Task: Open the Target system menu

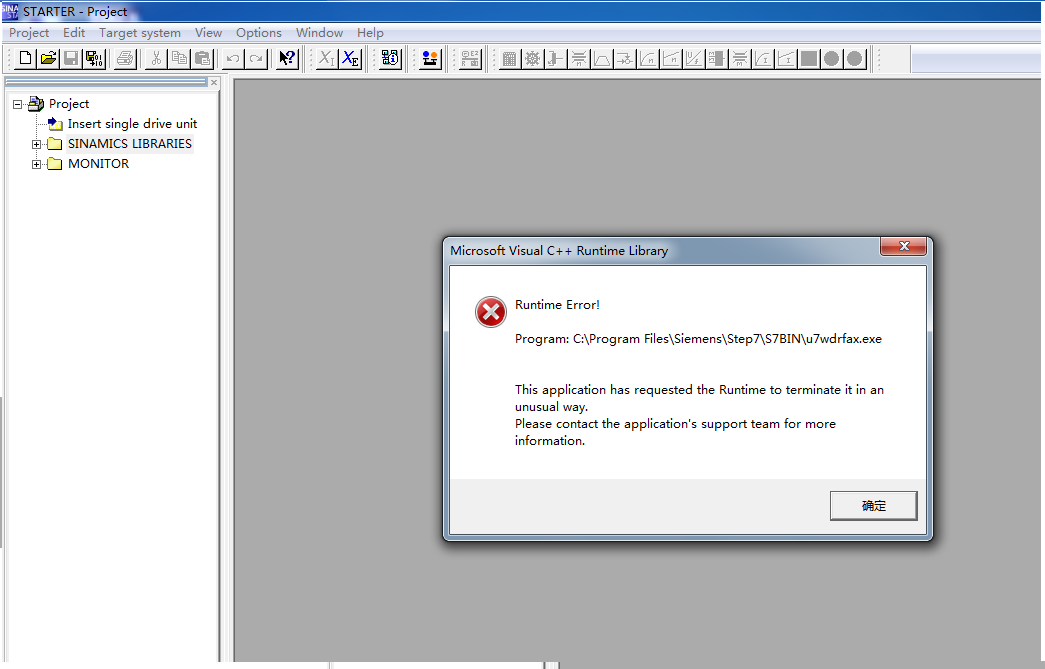Action: [139, 33]
